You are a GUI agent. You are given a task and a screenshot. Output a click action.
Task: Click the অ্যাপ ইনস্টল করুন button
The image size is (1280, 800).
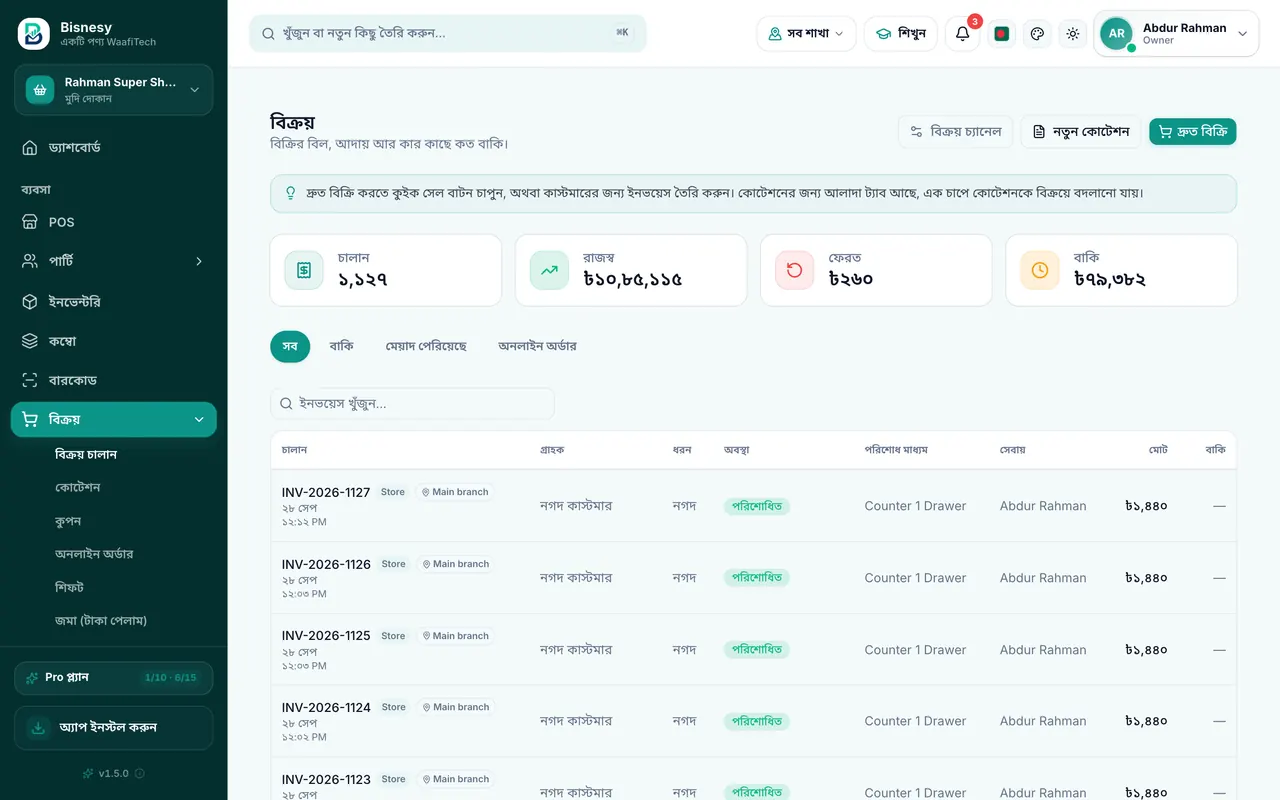(x=114, y=728)
